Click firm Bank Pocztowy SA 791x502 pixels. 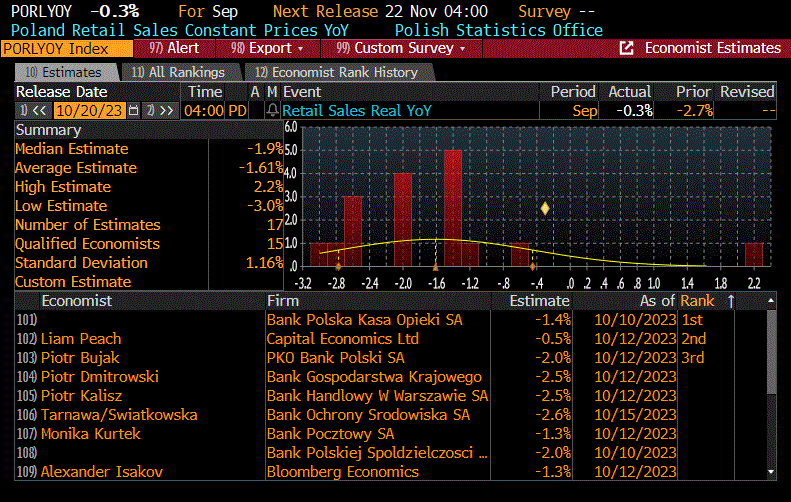click(330, 434)
